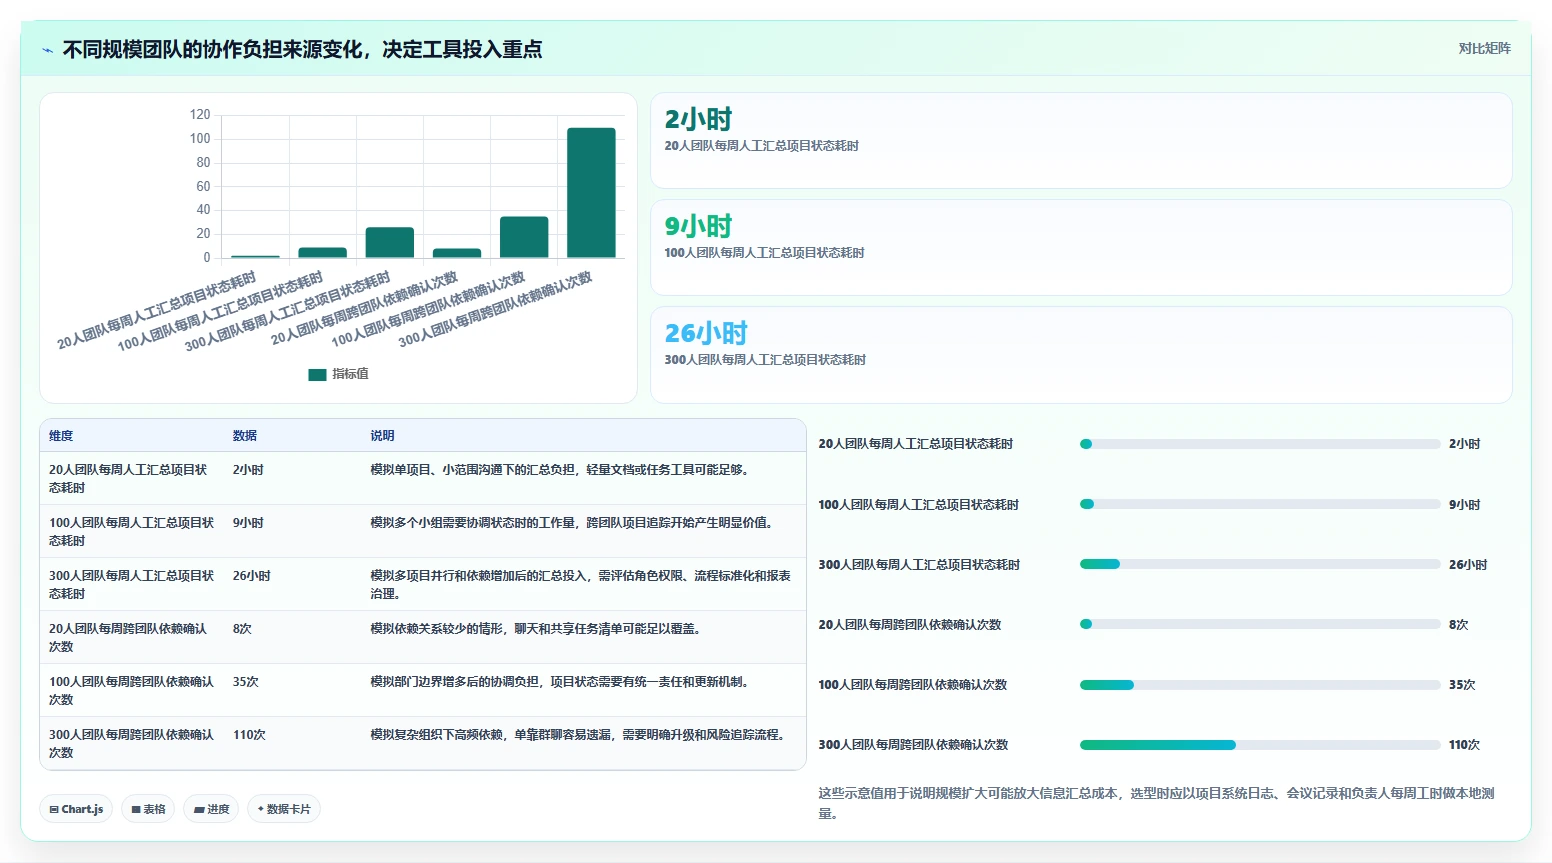Click the footnote text starting 这些示意值
Viewport: 1552px width, 863px height.
point(1157,803)
